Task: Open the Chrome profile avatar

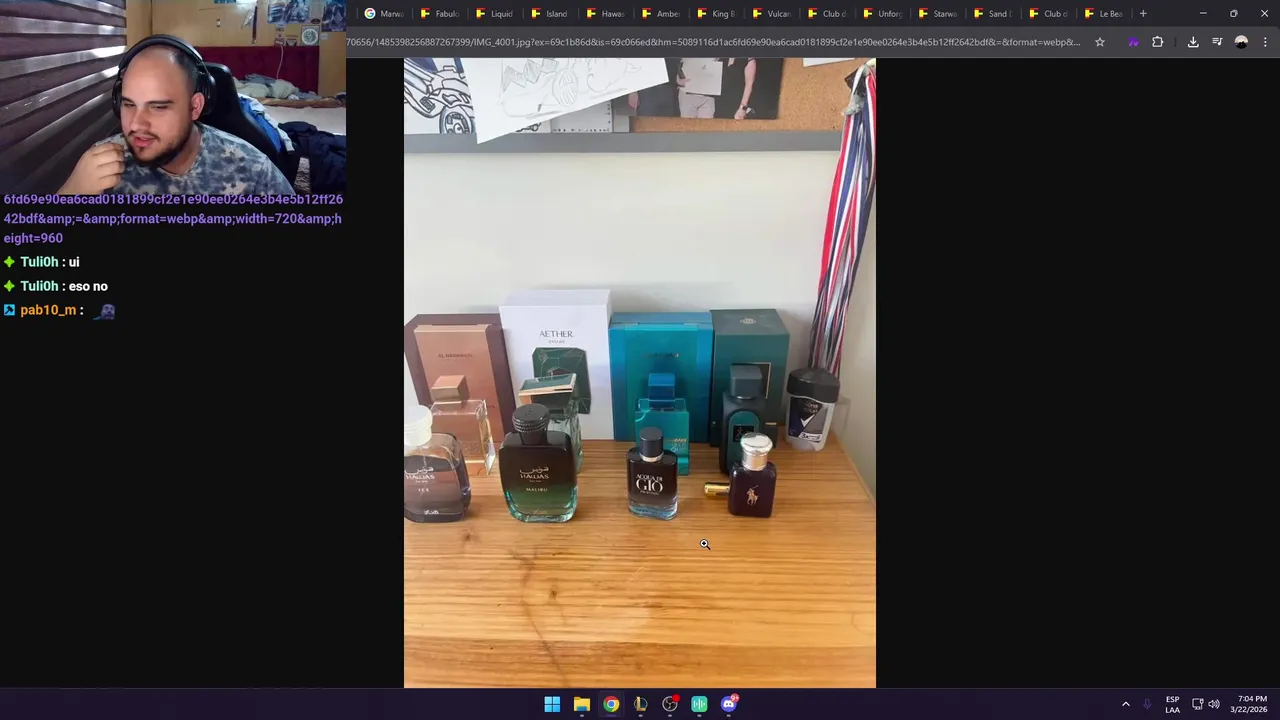Action: click(1241, 42)
